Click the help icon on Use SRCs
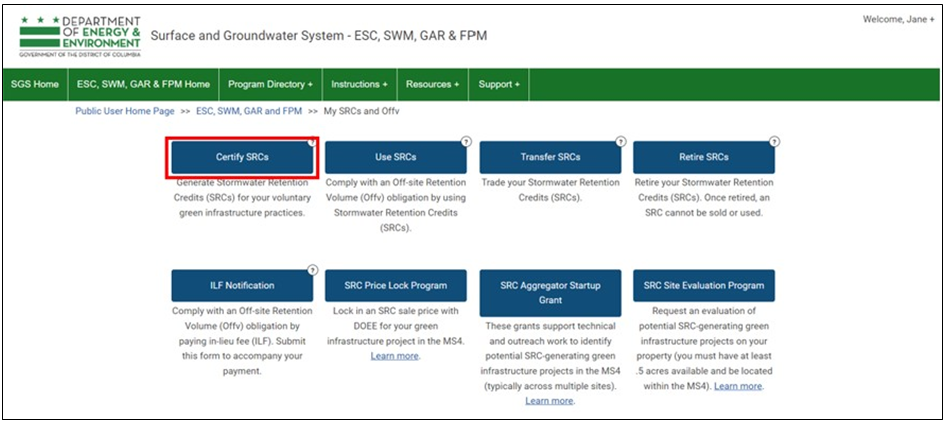Screen dimensions: 947x422 pos(466,142)
